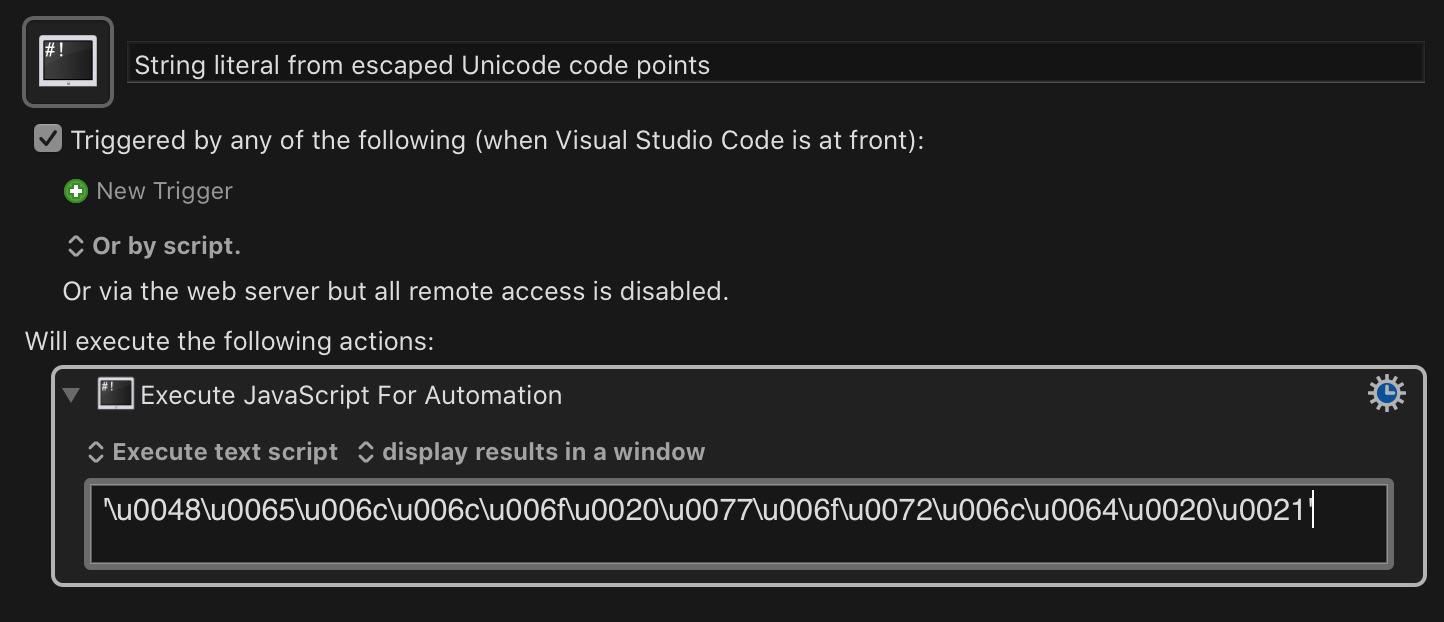The width and height of the screenshot is (1444, 622).
Task: Click the terminal screen graphic on the macro icon
Action: [x=67, y=60]
